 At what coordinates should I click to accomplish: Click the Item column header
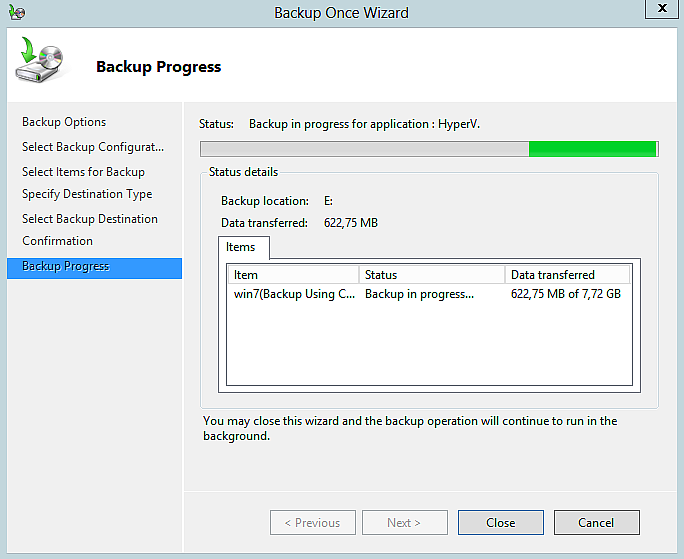click(x=293, y=275)
